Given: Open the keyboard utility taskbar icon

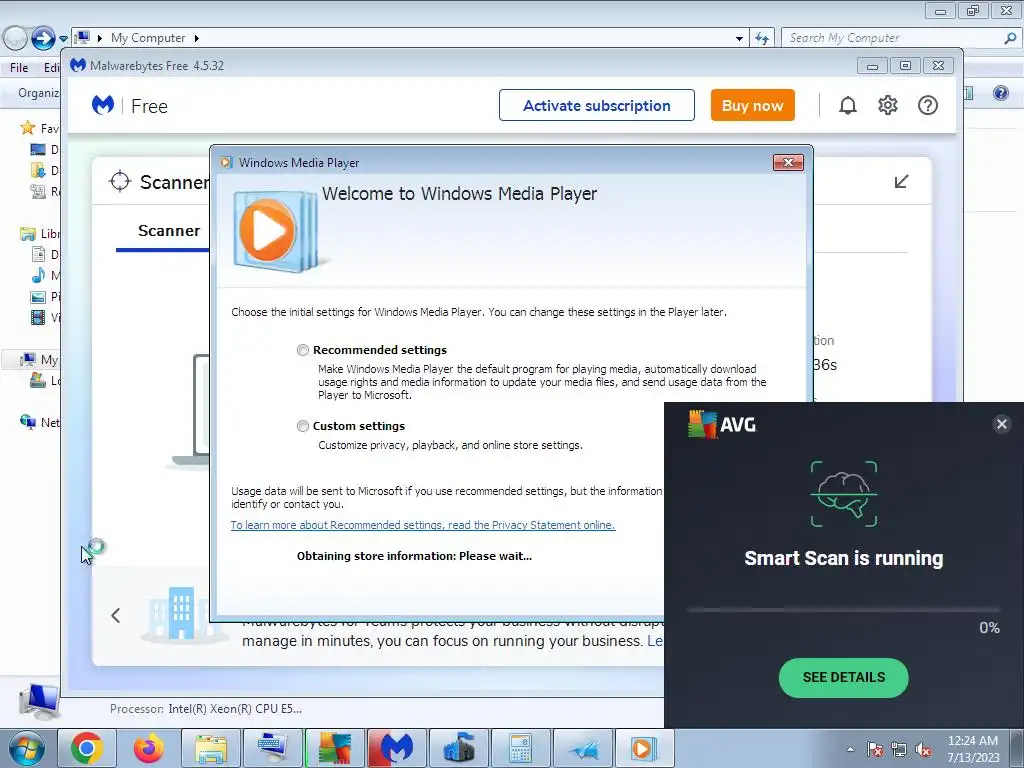Looking at the screenshot, I should pyautogui.click(x=273, y=748).
